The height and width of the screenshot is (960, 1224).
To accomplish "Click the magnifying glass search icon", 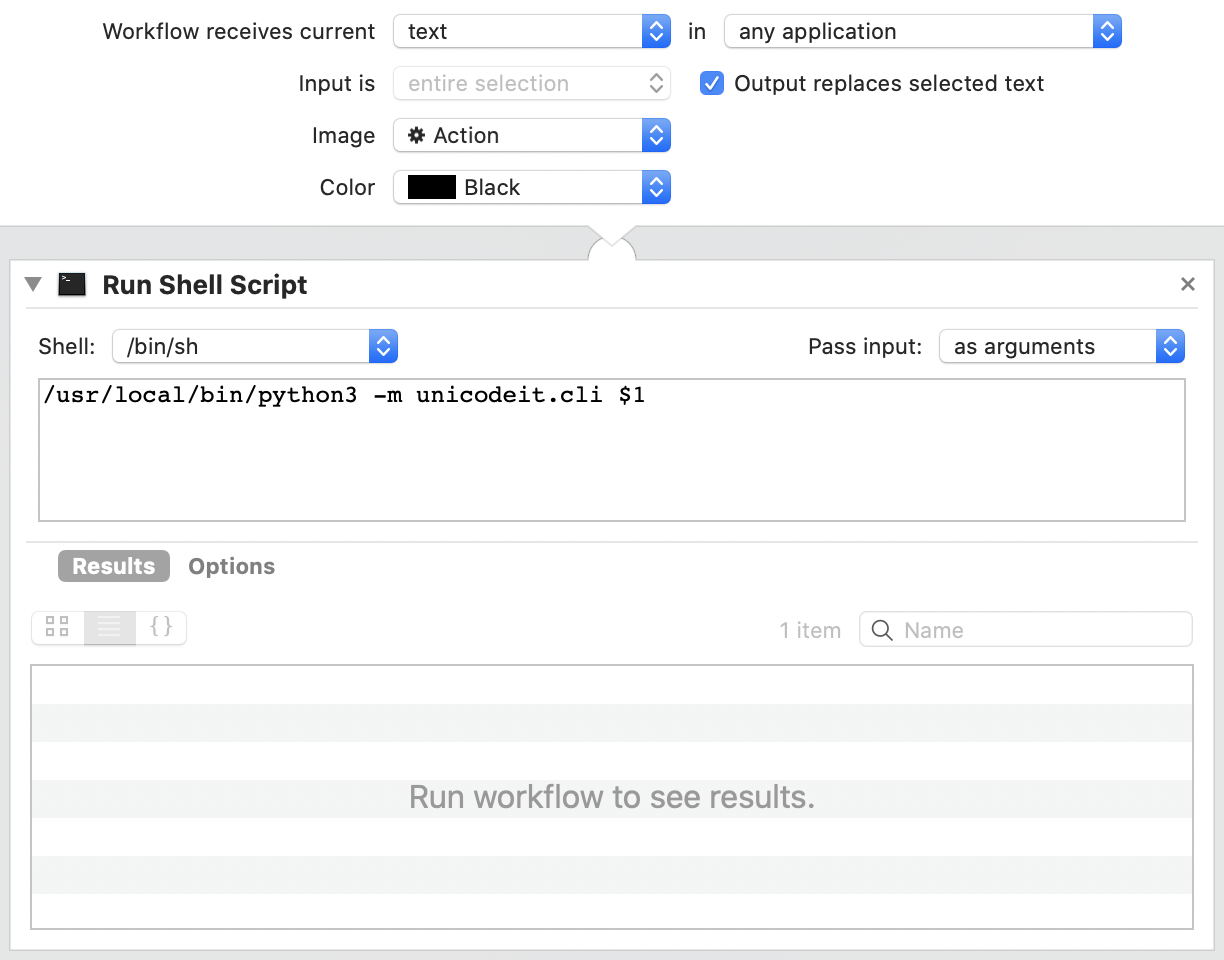I will [882, 630].
